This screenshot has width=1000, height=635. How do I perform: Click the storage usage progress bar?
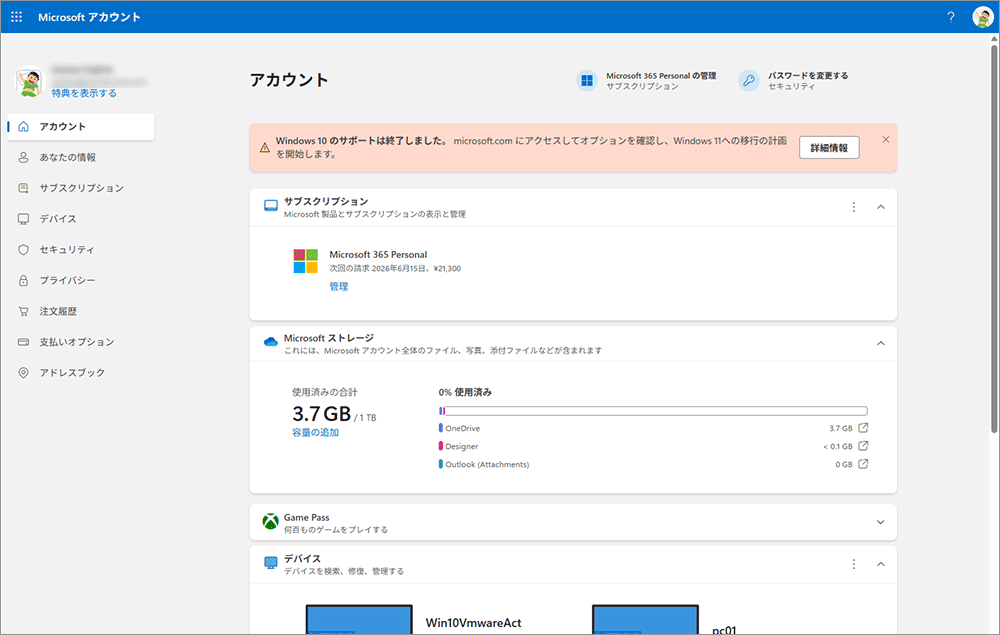click(x=652, y=410)
